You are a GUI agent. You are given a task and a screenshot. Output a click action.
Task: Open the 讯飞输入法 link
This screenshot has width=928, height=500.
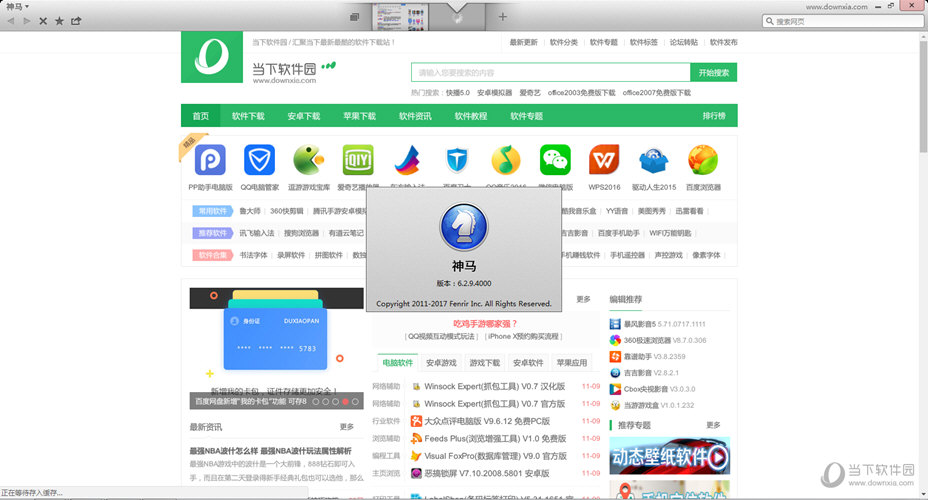(x=257, y=233)
